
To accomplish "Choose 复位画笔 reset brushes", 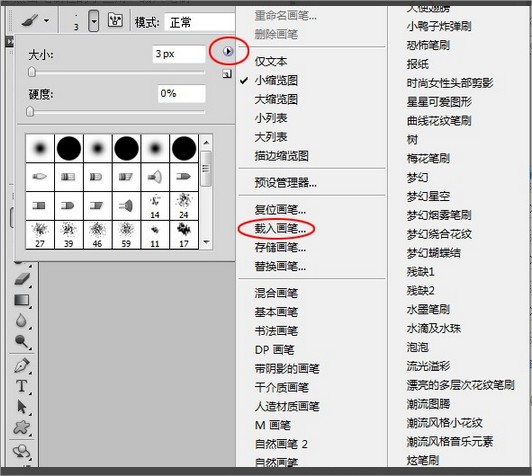I will 280,210.
